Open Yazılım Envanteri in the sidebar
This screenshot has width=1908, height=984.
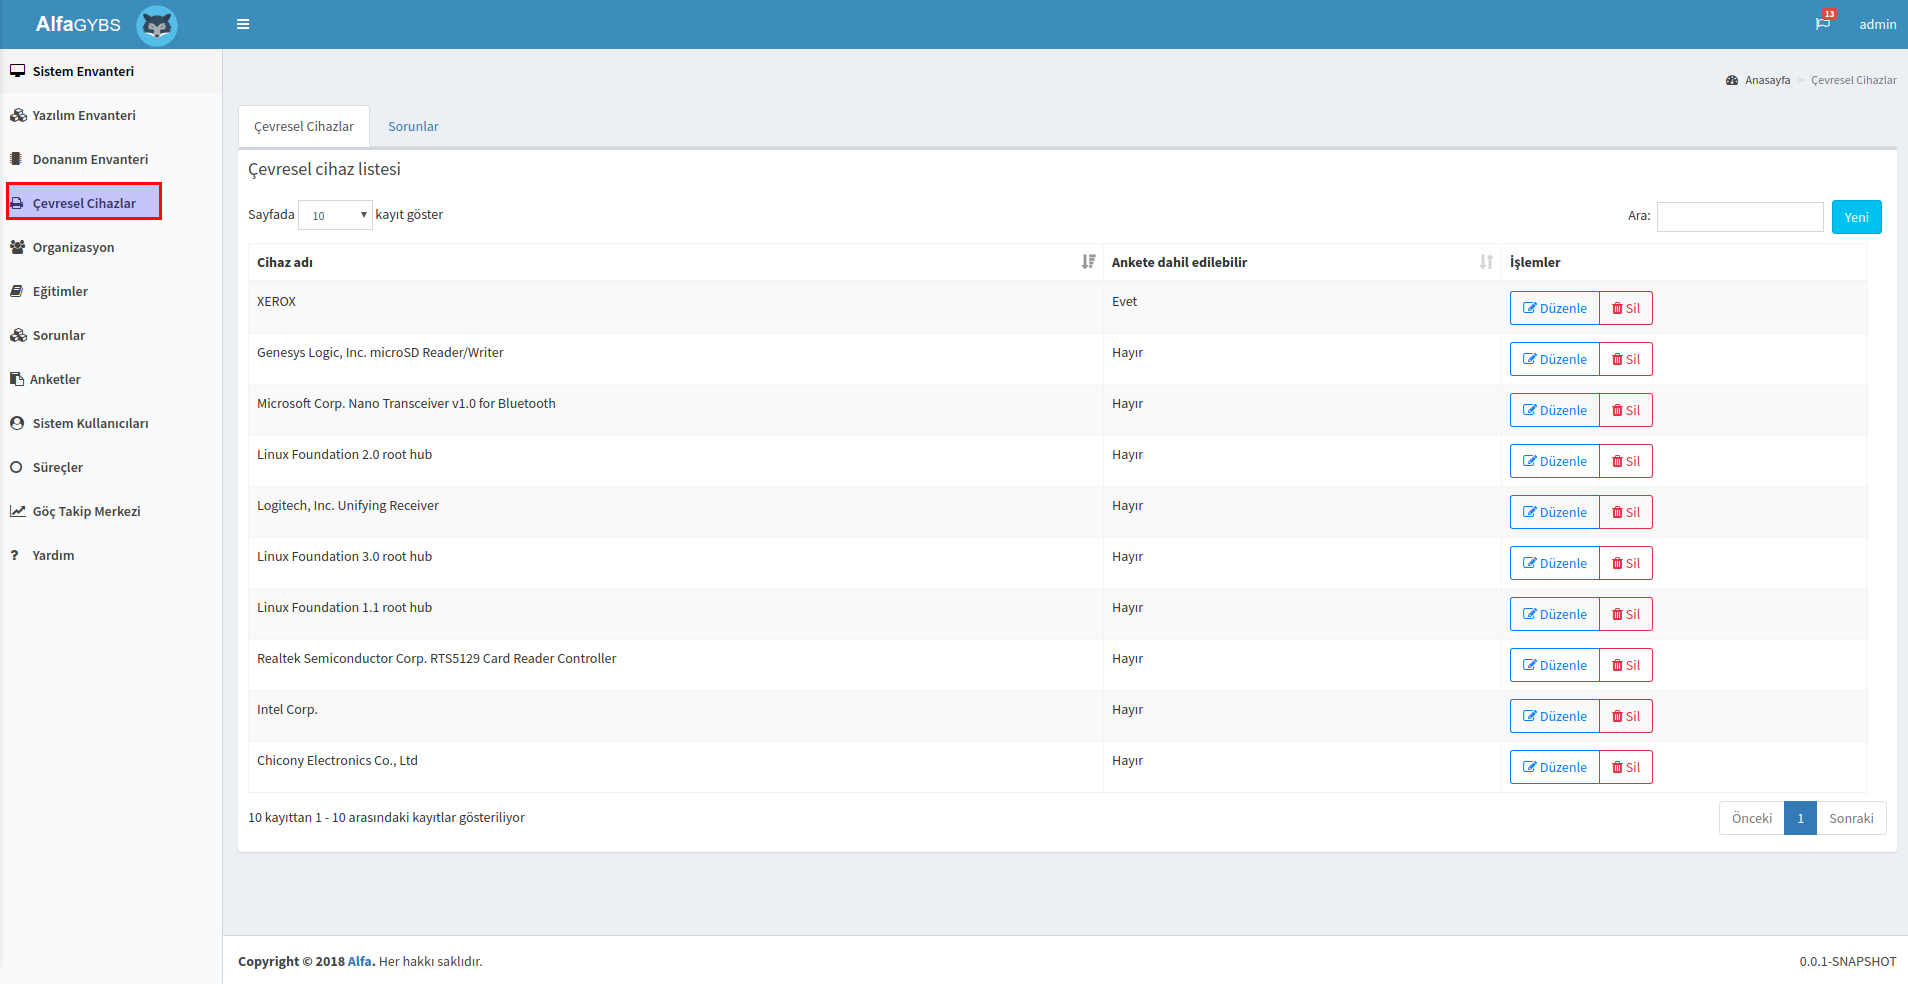(x=111, y=115)
